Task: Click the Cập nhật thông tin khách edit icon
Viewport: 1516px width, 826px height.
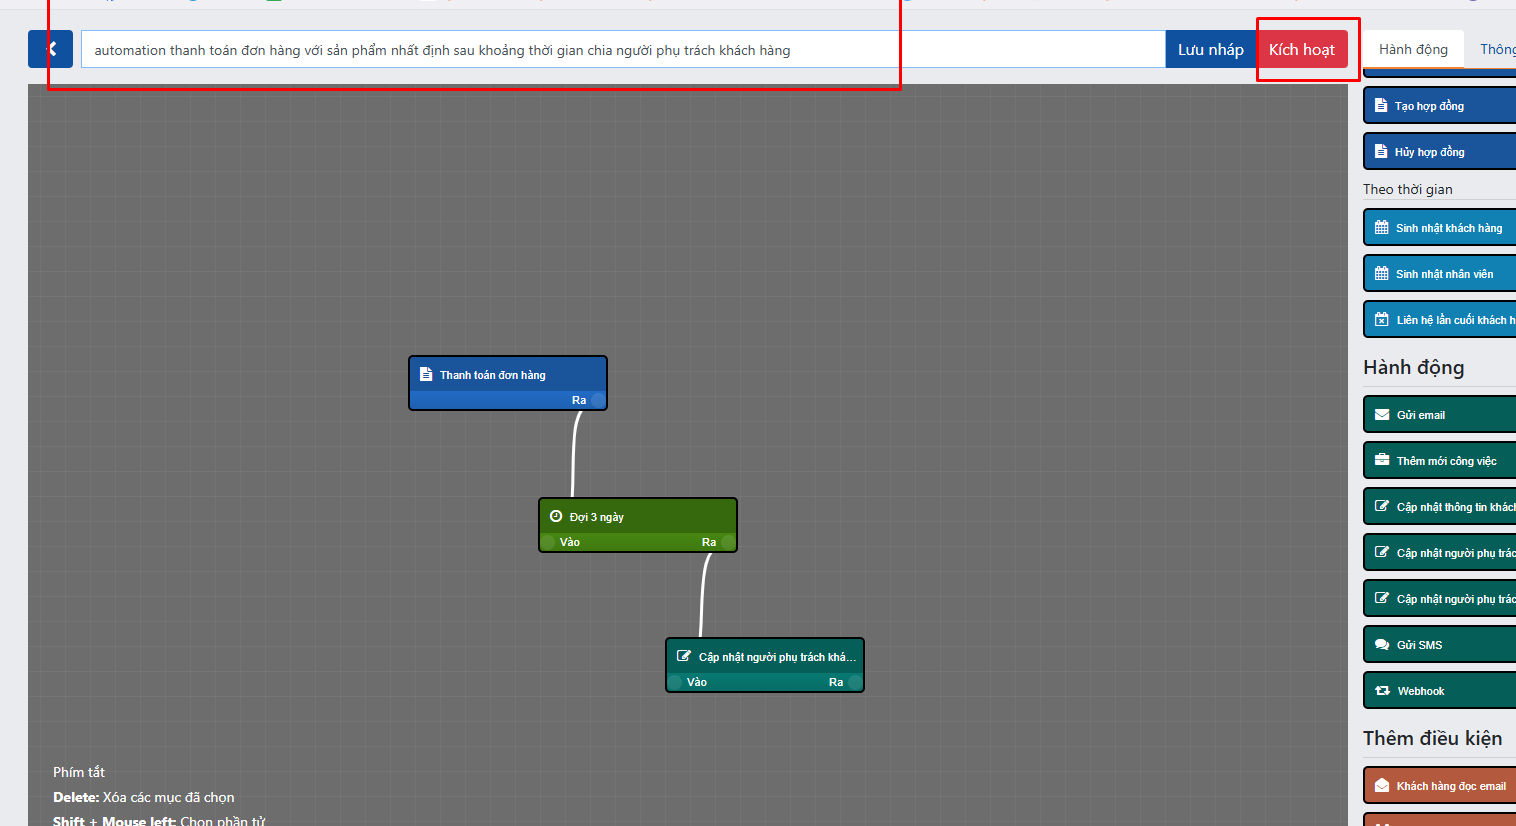Action: (1382, 507)
